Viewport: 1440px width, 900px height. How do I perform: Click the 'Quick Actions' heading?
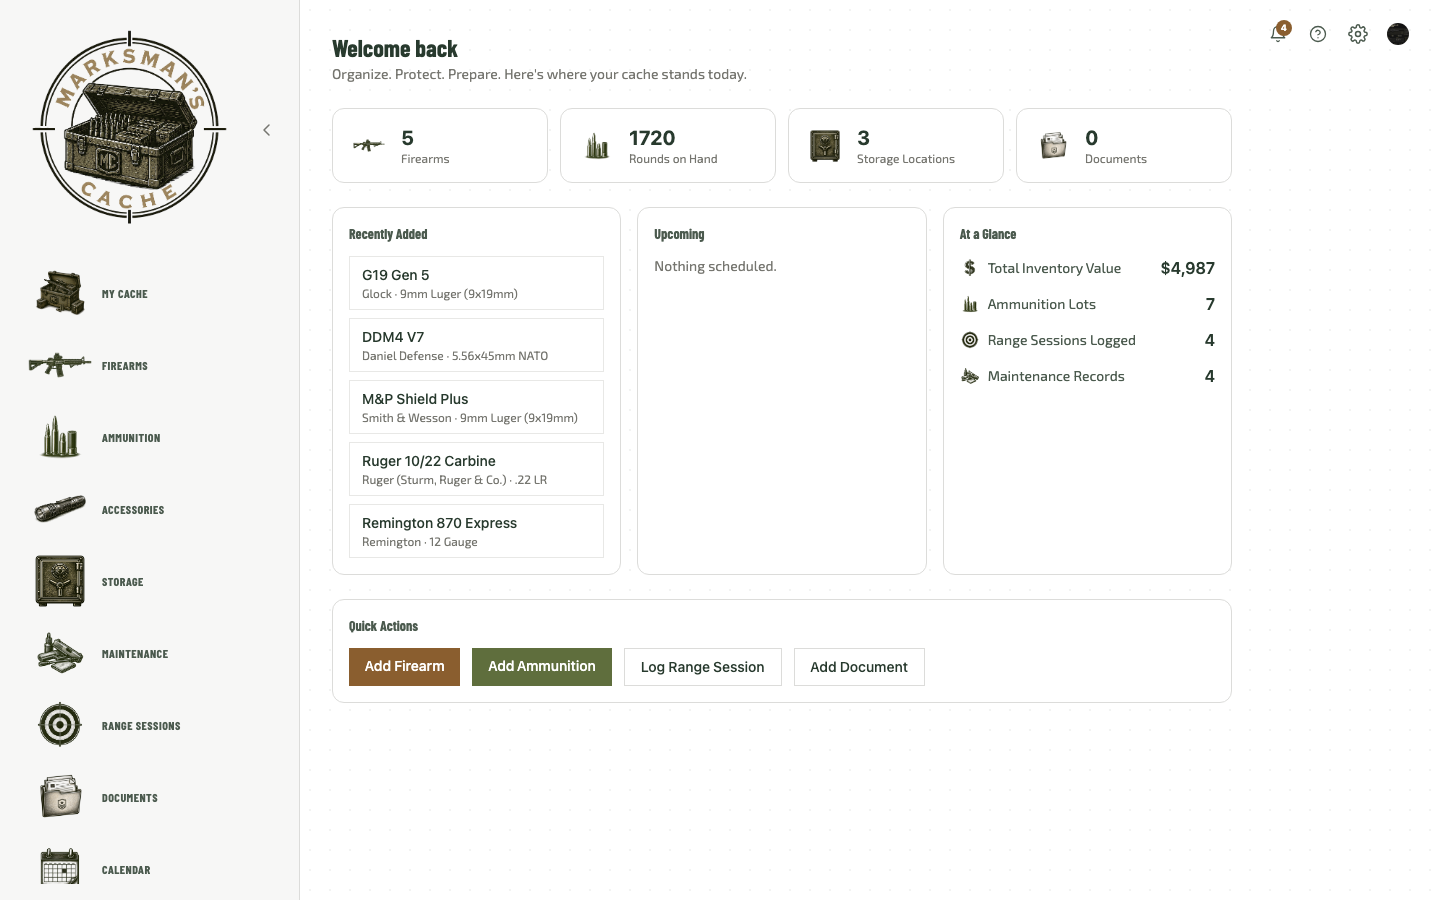[x=383, y=626]
